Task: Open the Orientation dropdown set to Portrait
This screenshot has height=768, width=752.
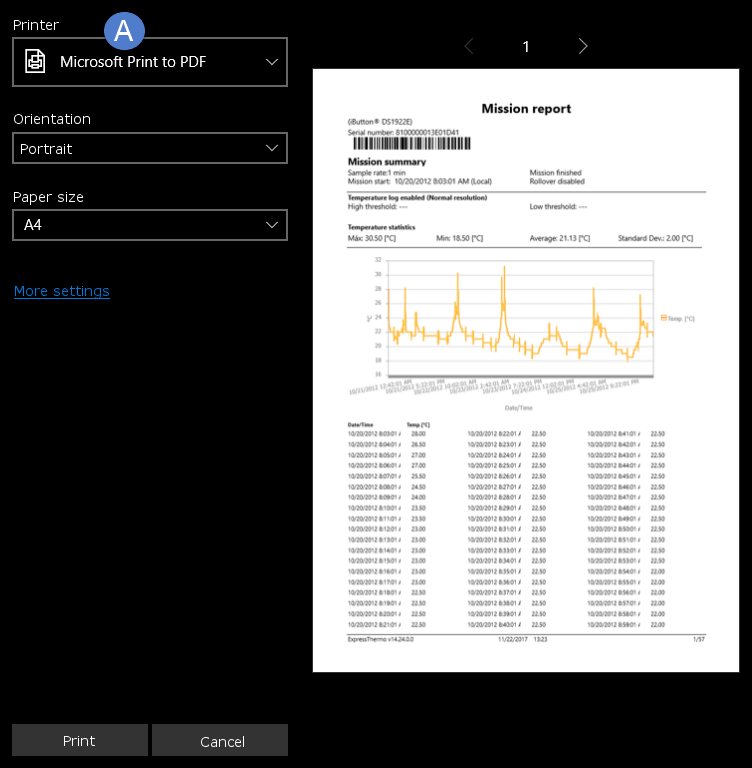Action: (x=149, y=148)
